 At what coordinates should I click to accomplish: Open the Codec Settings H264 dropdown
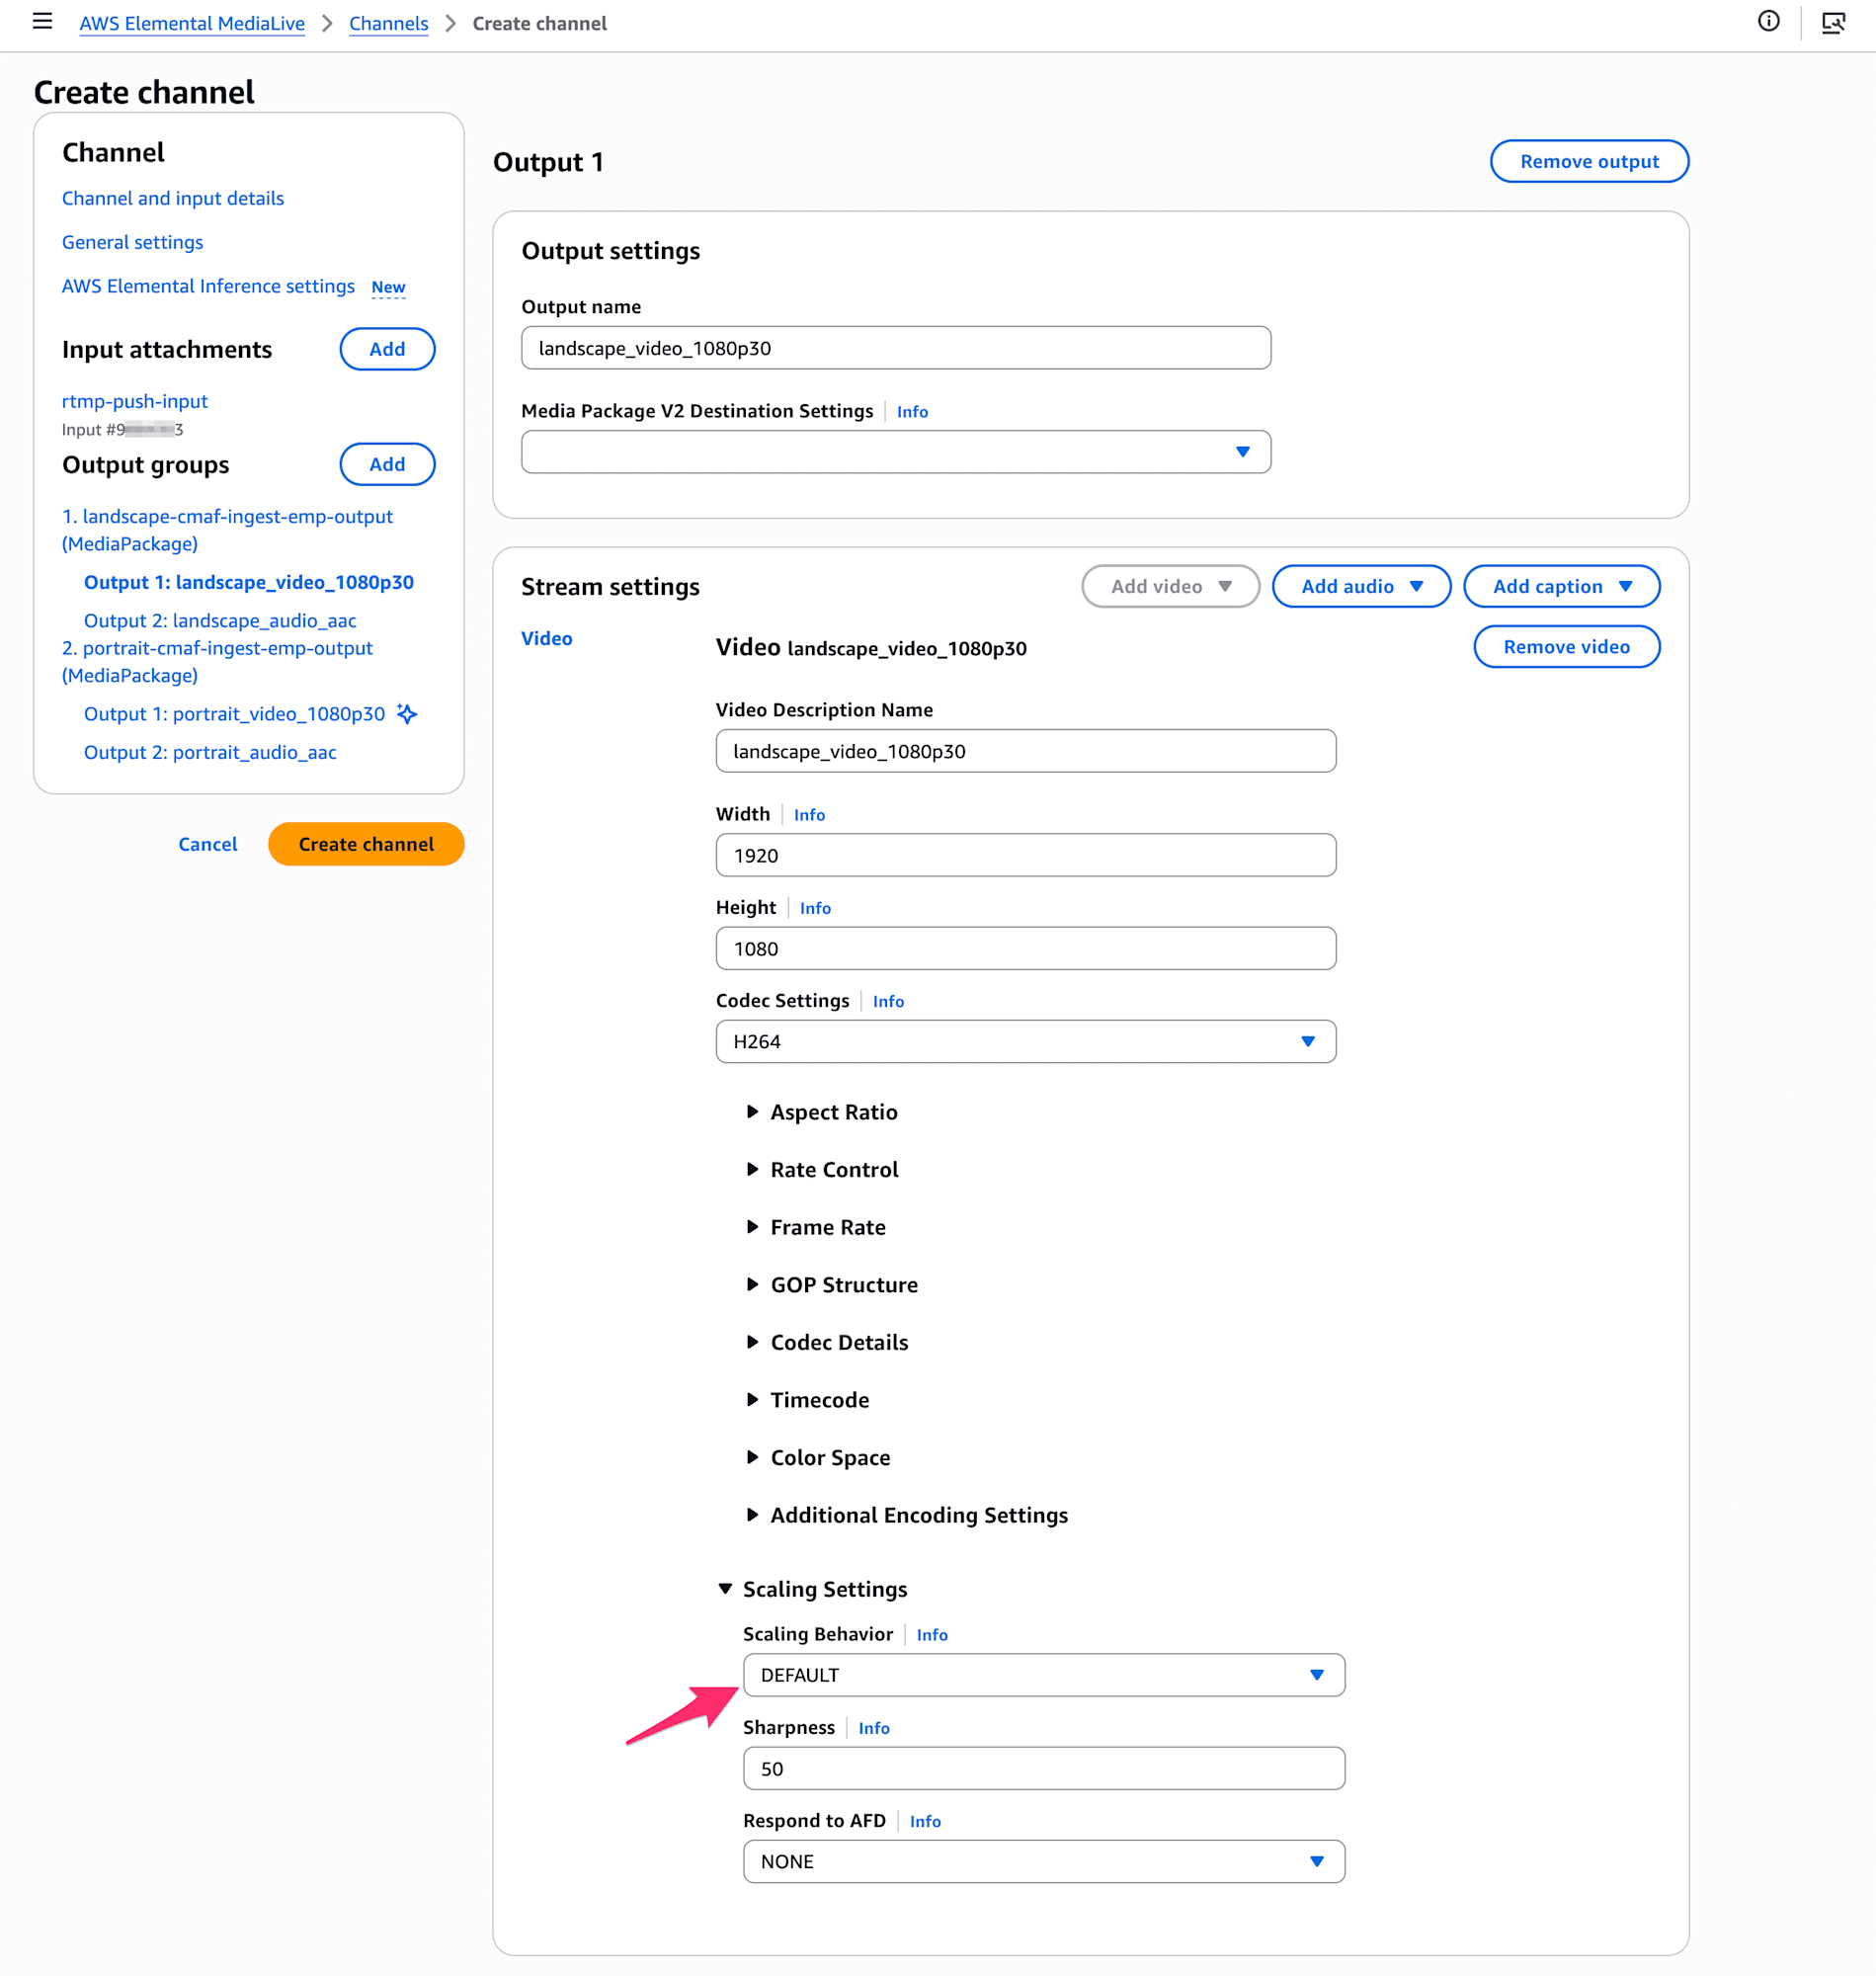coord(1025,1042)
